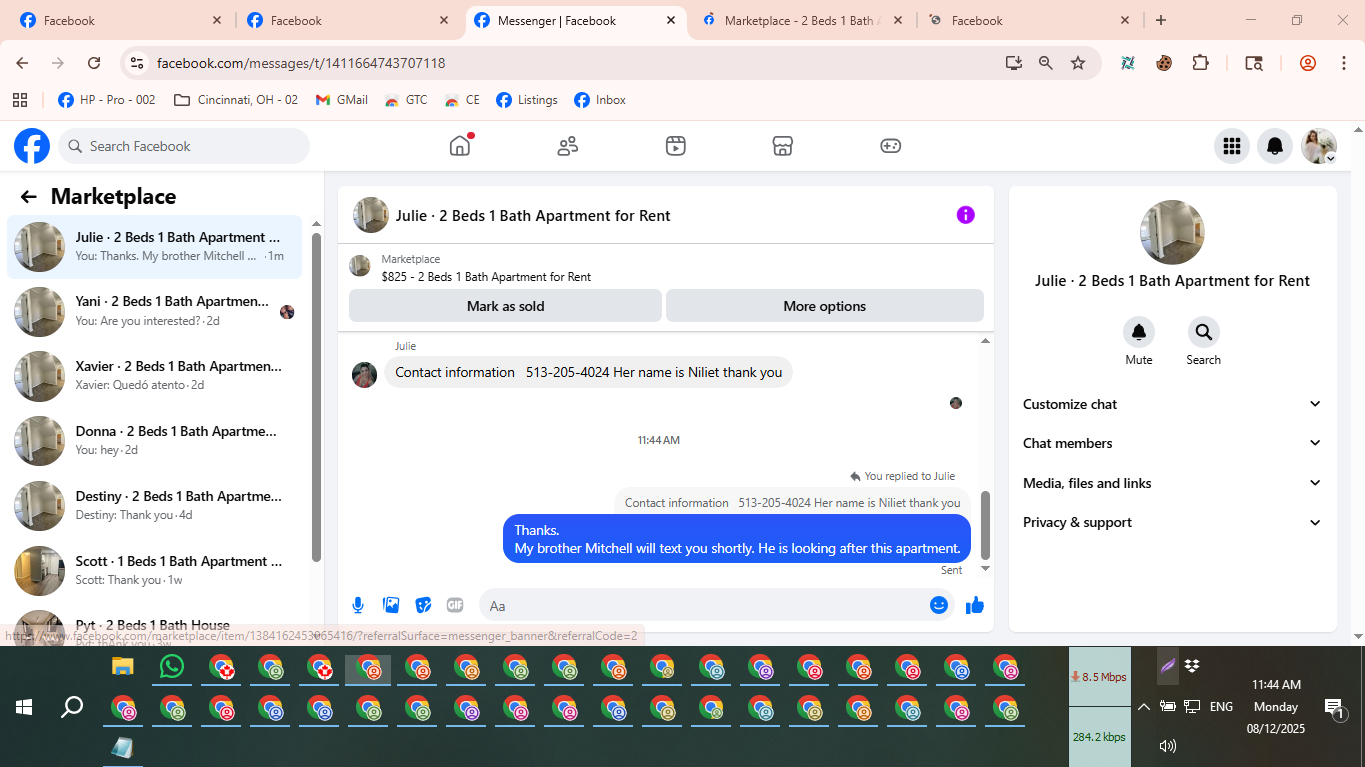This screenshot has width=1365, height=767.
Task: Expand Chat members section
Action: (1172, 443)
